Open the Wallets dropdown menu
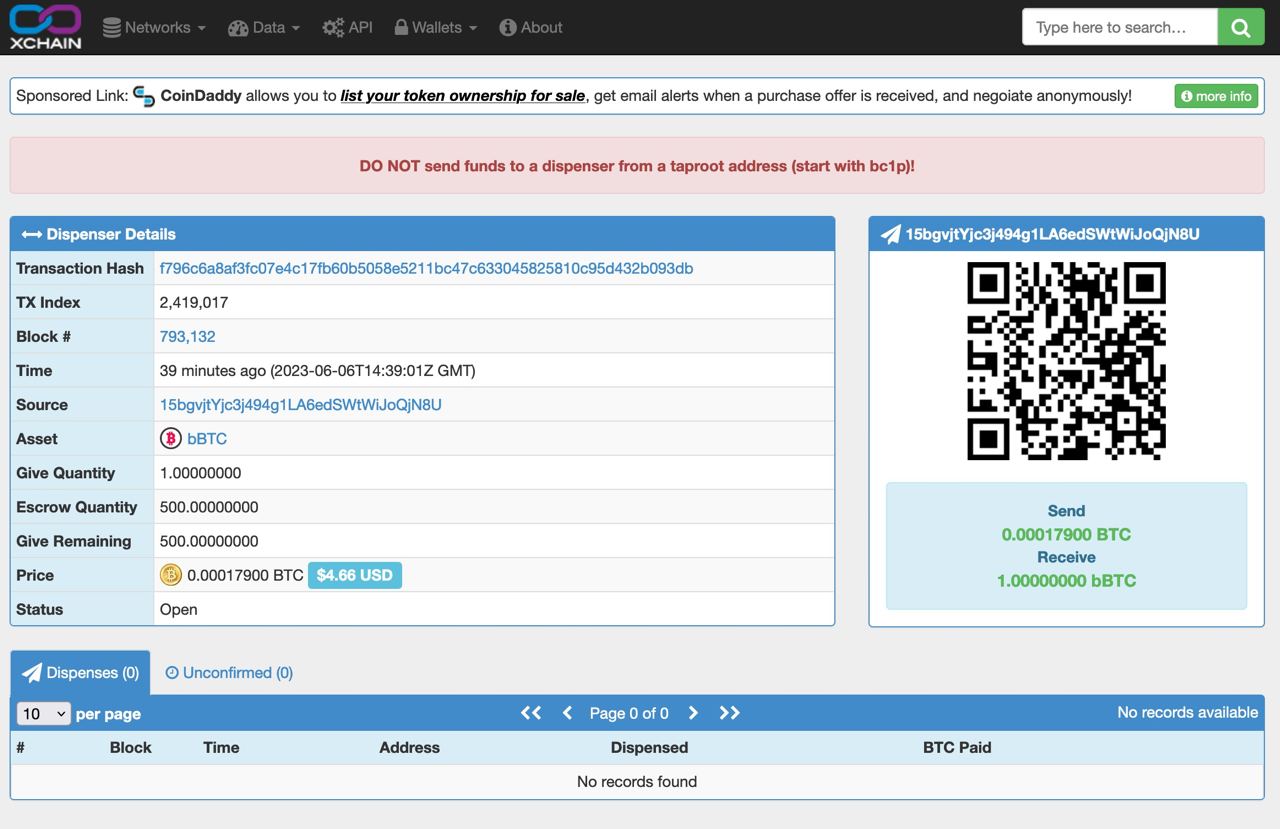 click(x=436, y=27)
